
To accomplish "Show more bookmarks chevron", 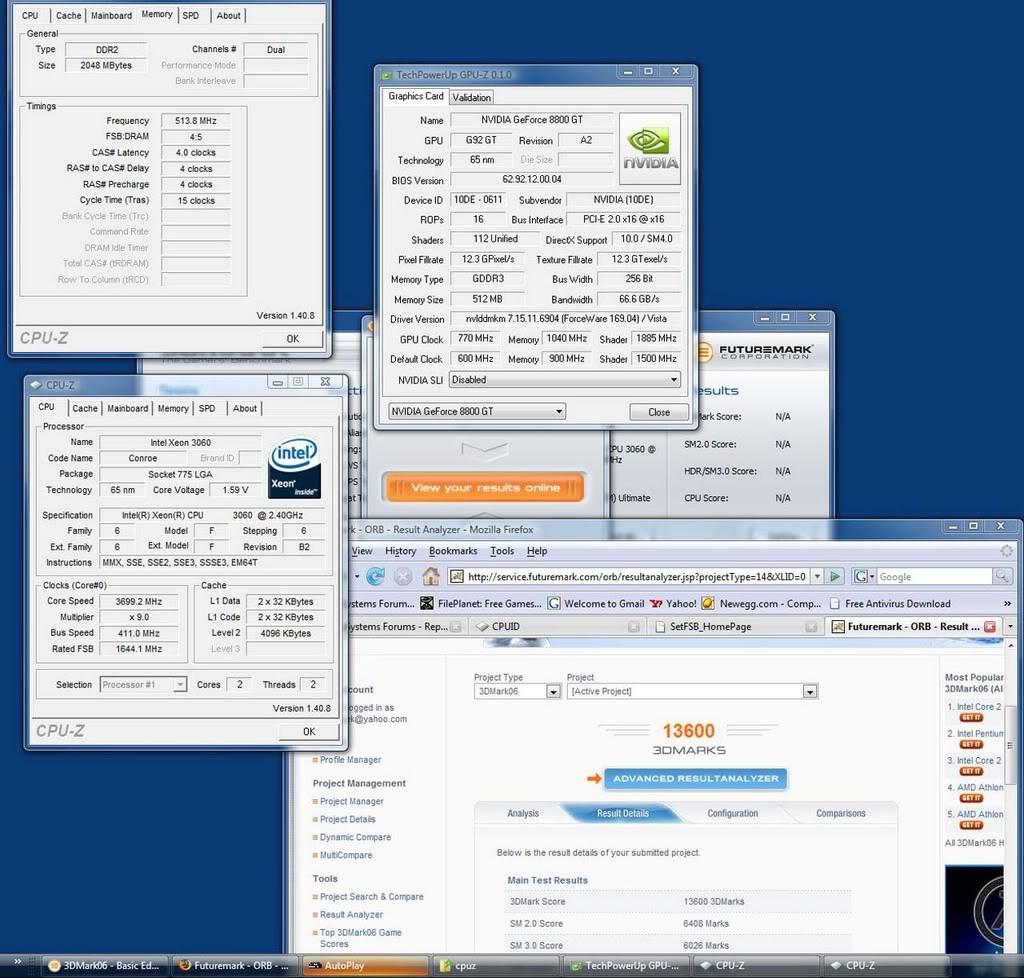I will pos(1007,603).
